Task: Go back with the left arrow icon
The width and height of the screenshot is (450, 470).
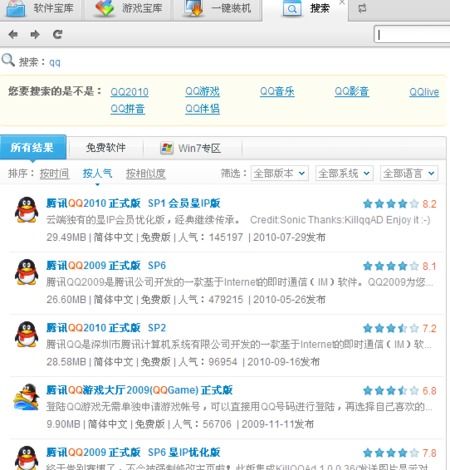Action: pyautogui.click(x=13, y=34)
